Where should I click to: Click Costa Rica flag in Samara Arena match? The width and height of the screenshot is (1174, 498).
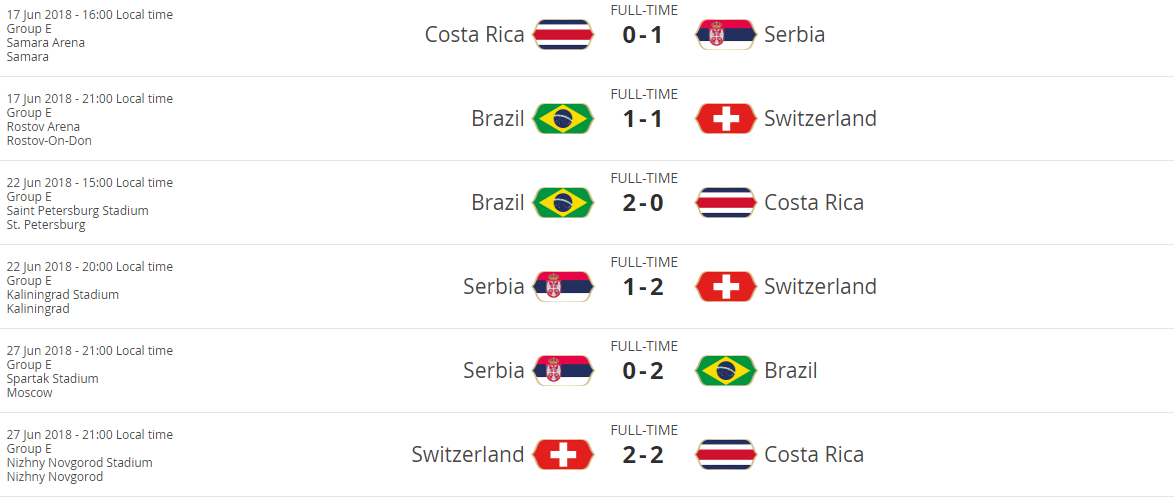tap(563, 35)
